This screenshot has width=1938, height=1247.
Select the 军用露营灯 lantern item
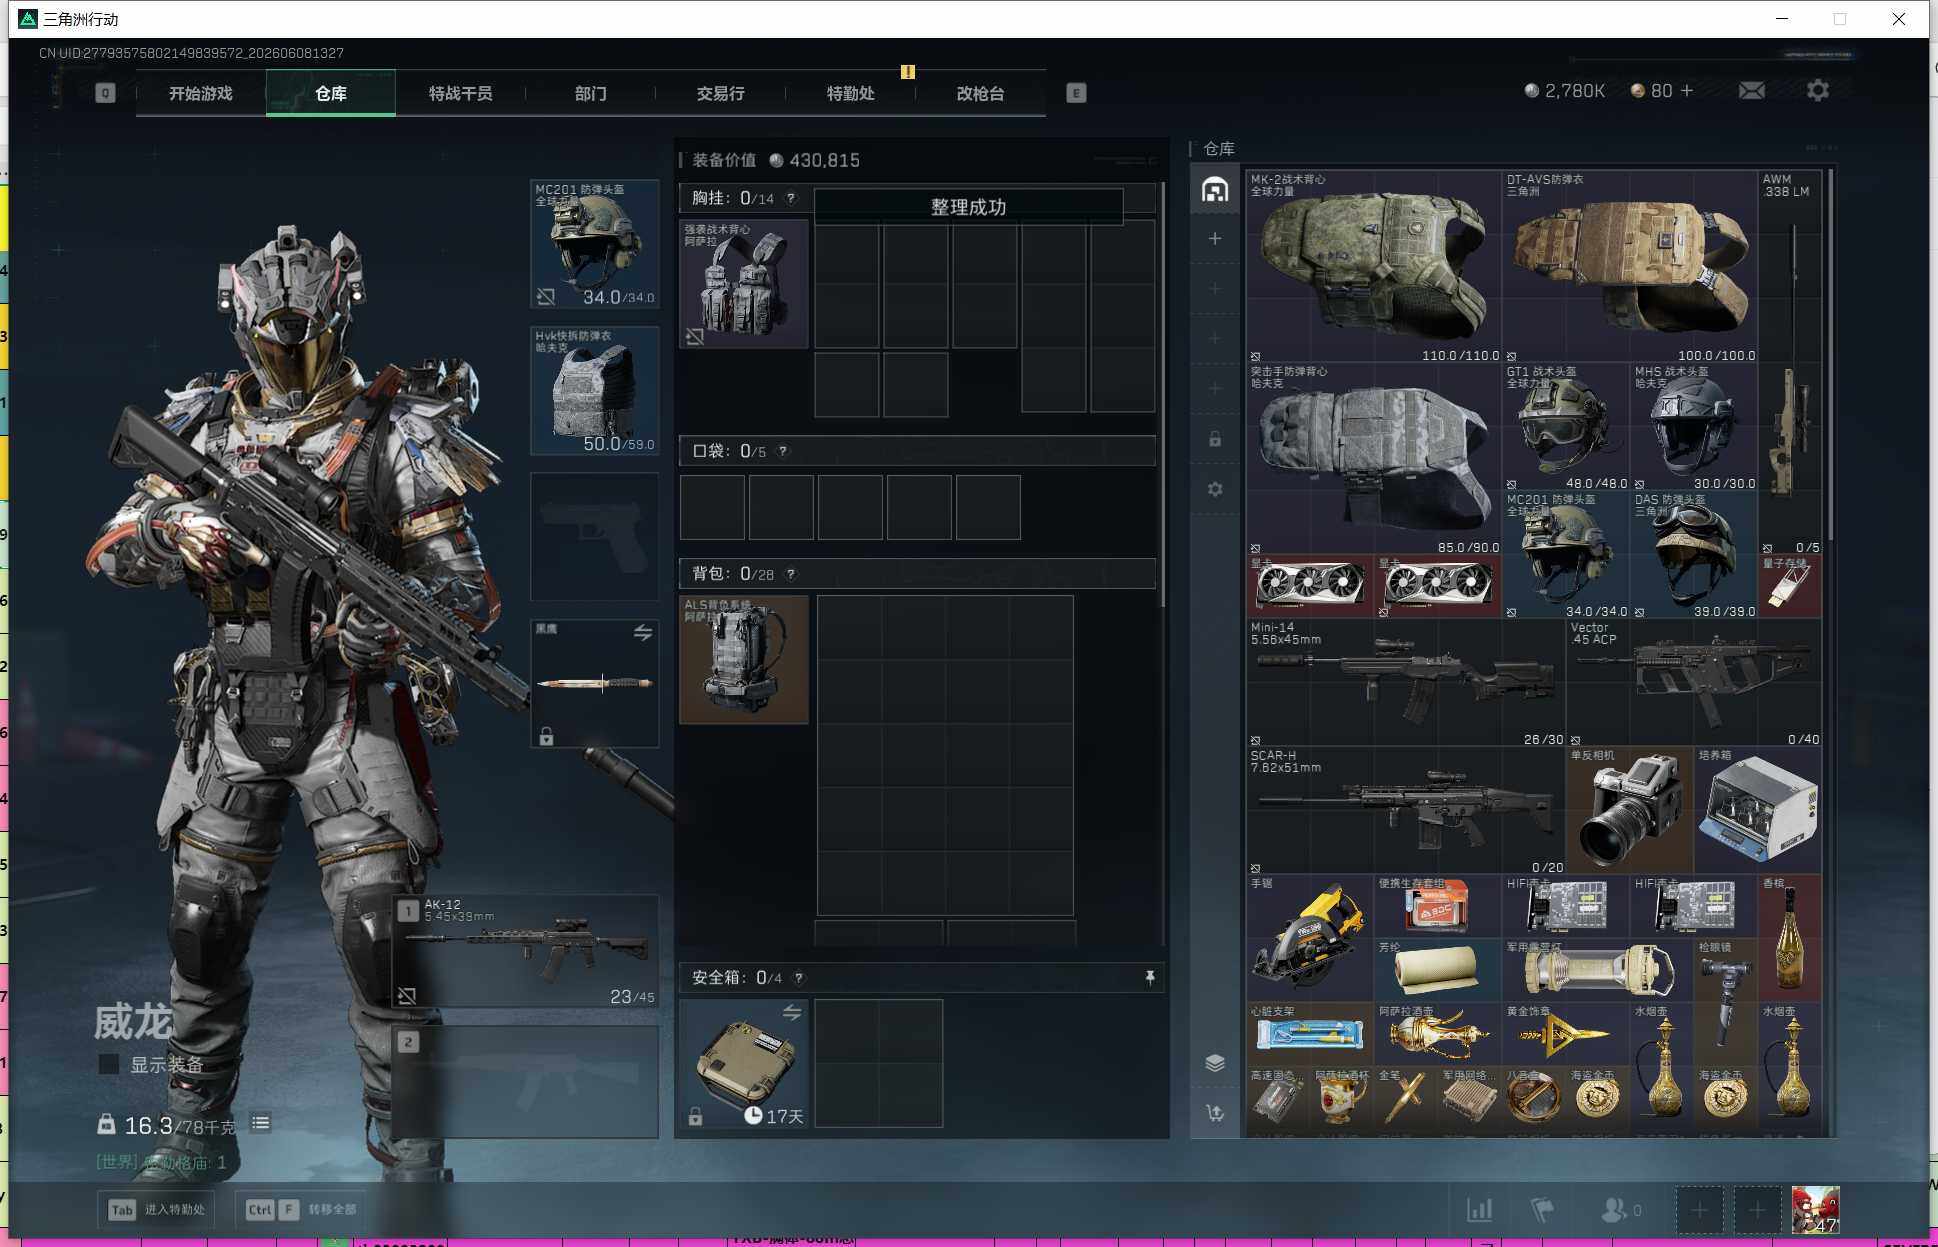[1598, 971]
